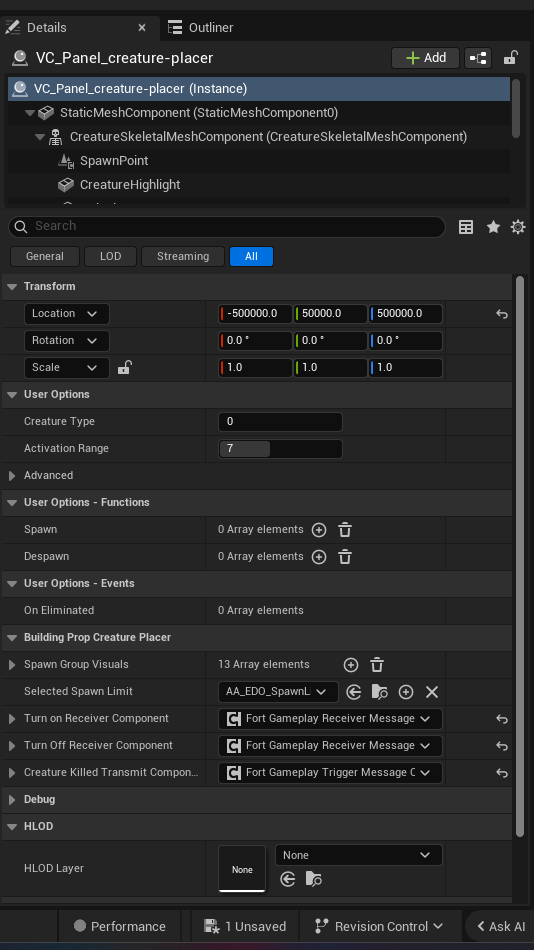Collapse User Options - Events section
This screenshot has width=534, height=950.
(x=12, y=584)
